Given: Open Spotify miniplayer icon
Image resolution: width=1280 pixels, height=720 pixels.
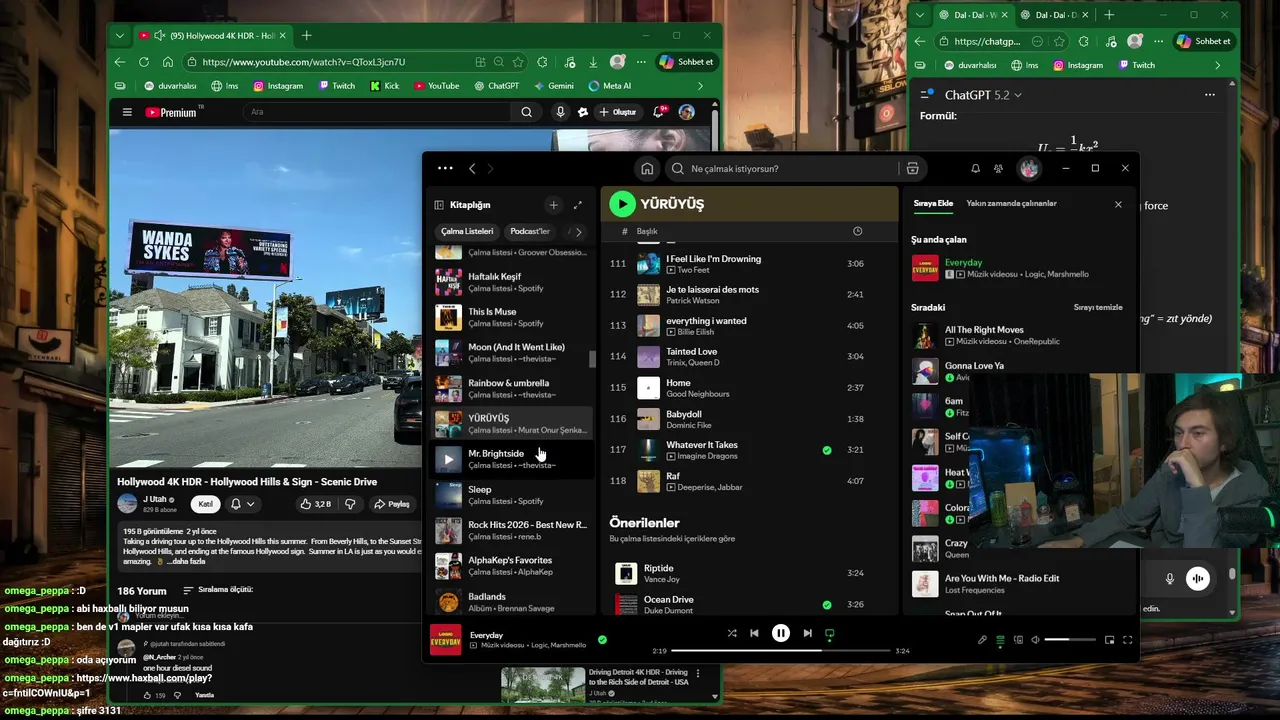Looking at the screenshot, I should click(1109, 640).
